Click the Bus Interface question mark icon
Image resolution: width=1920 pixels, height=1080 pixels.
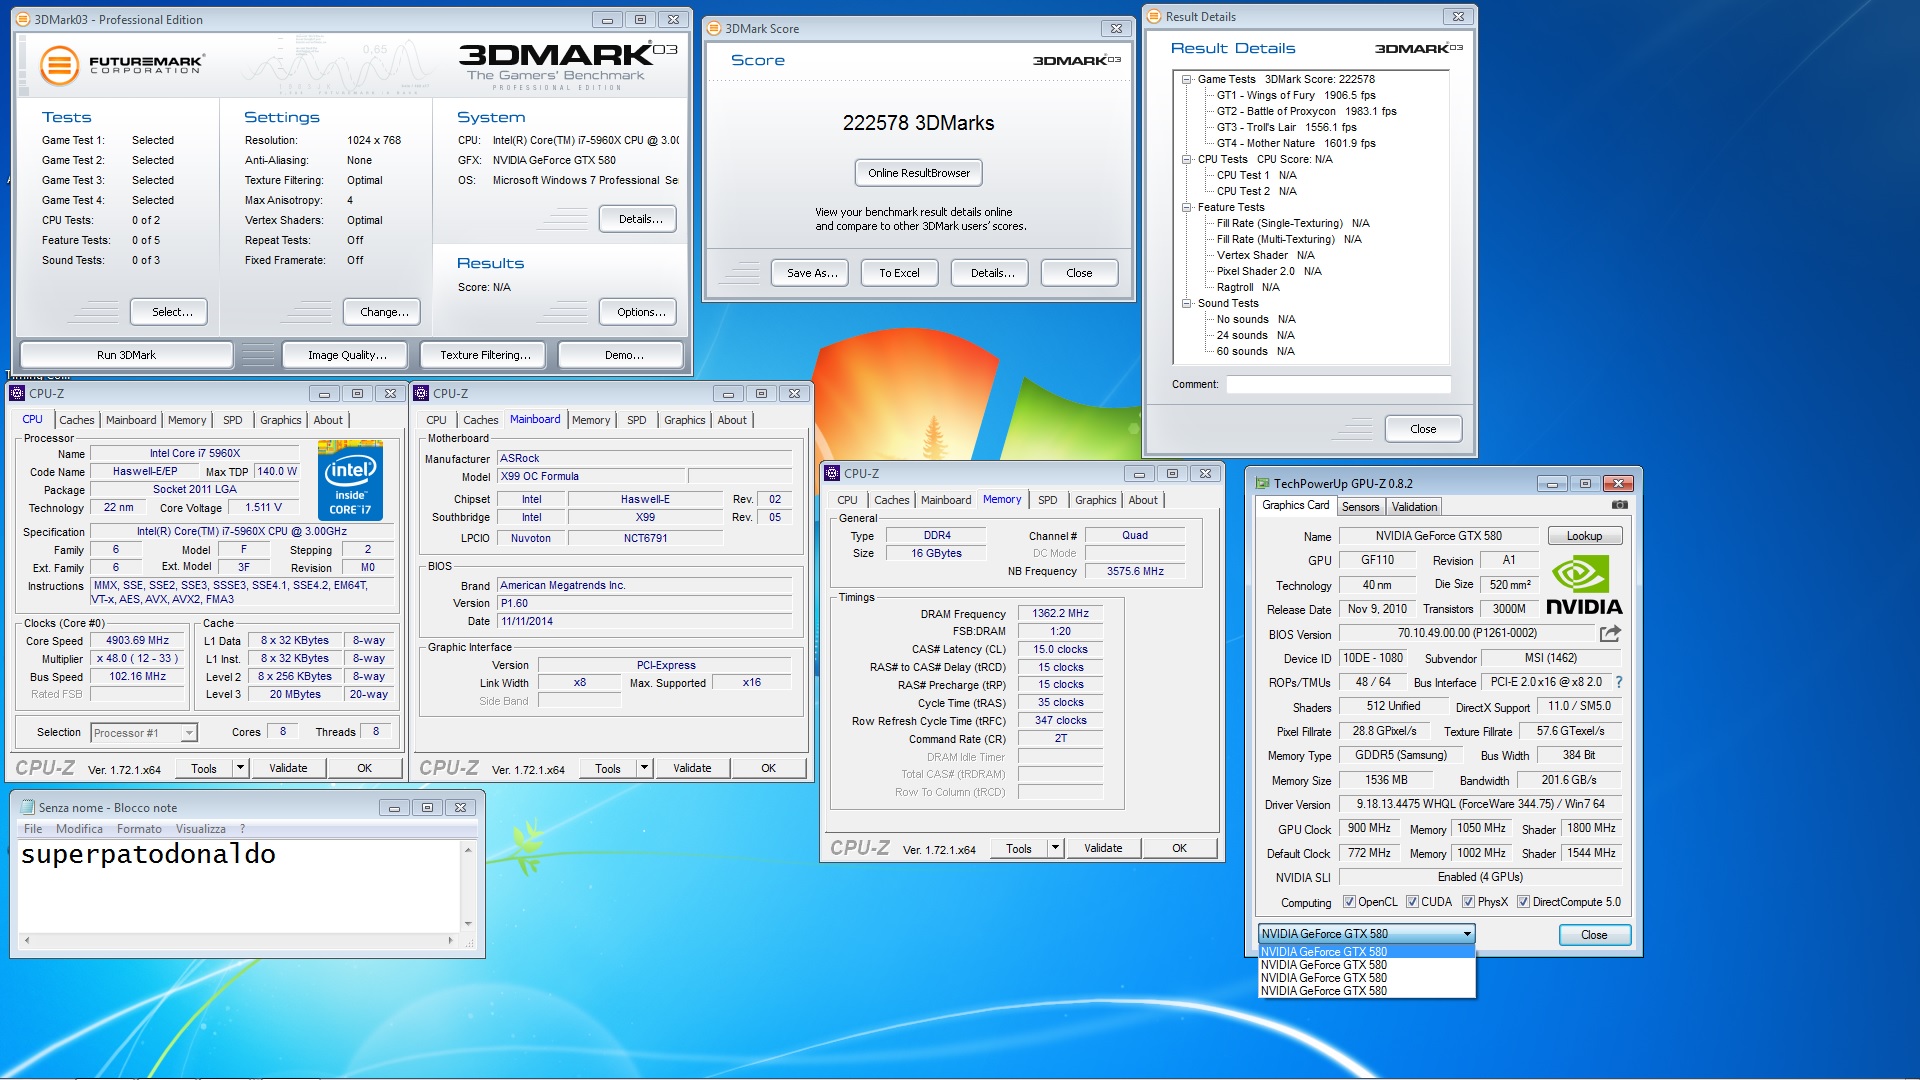[1619, 682]
